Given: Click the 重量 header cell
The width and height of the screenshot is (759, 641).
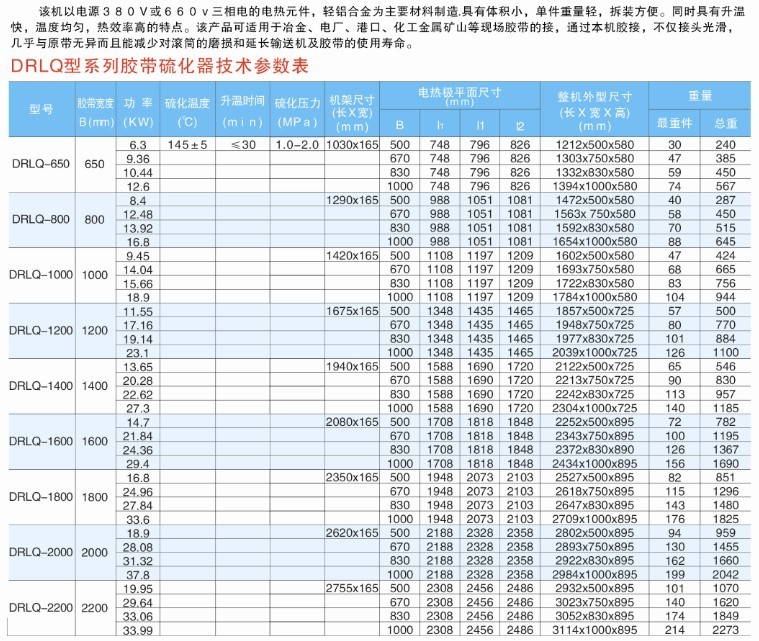Looking at the screenshot, I should [700, 96].
